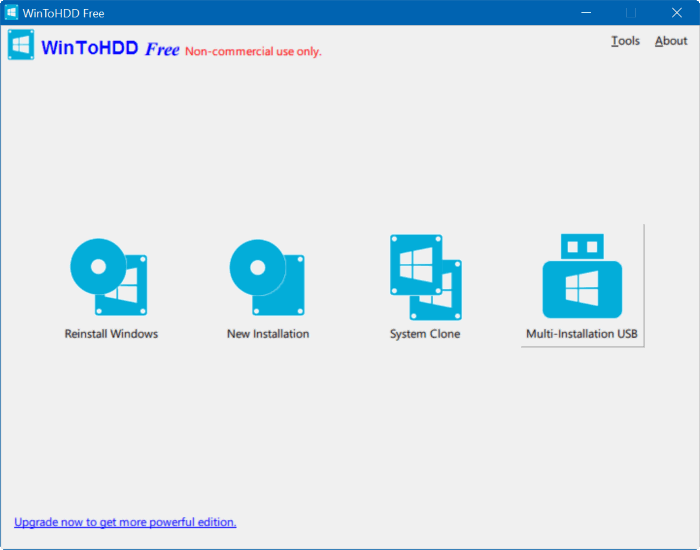Image resolution: width=700 pixels, height=550 pixels.
Task: Choose the Multi-Installation USB drive icon
Action: [582, 276]
